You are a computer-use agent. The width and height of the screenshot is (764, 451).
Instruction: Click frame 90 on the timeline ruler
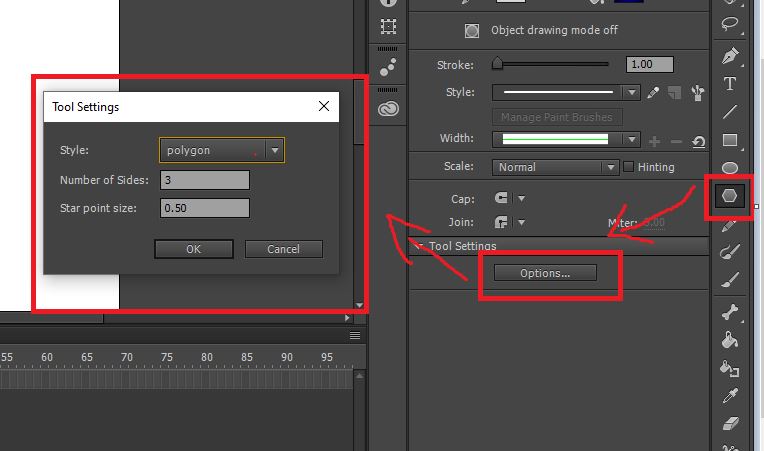point(286,357)
